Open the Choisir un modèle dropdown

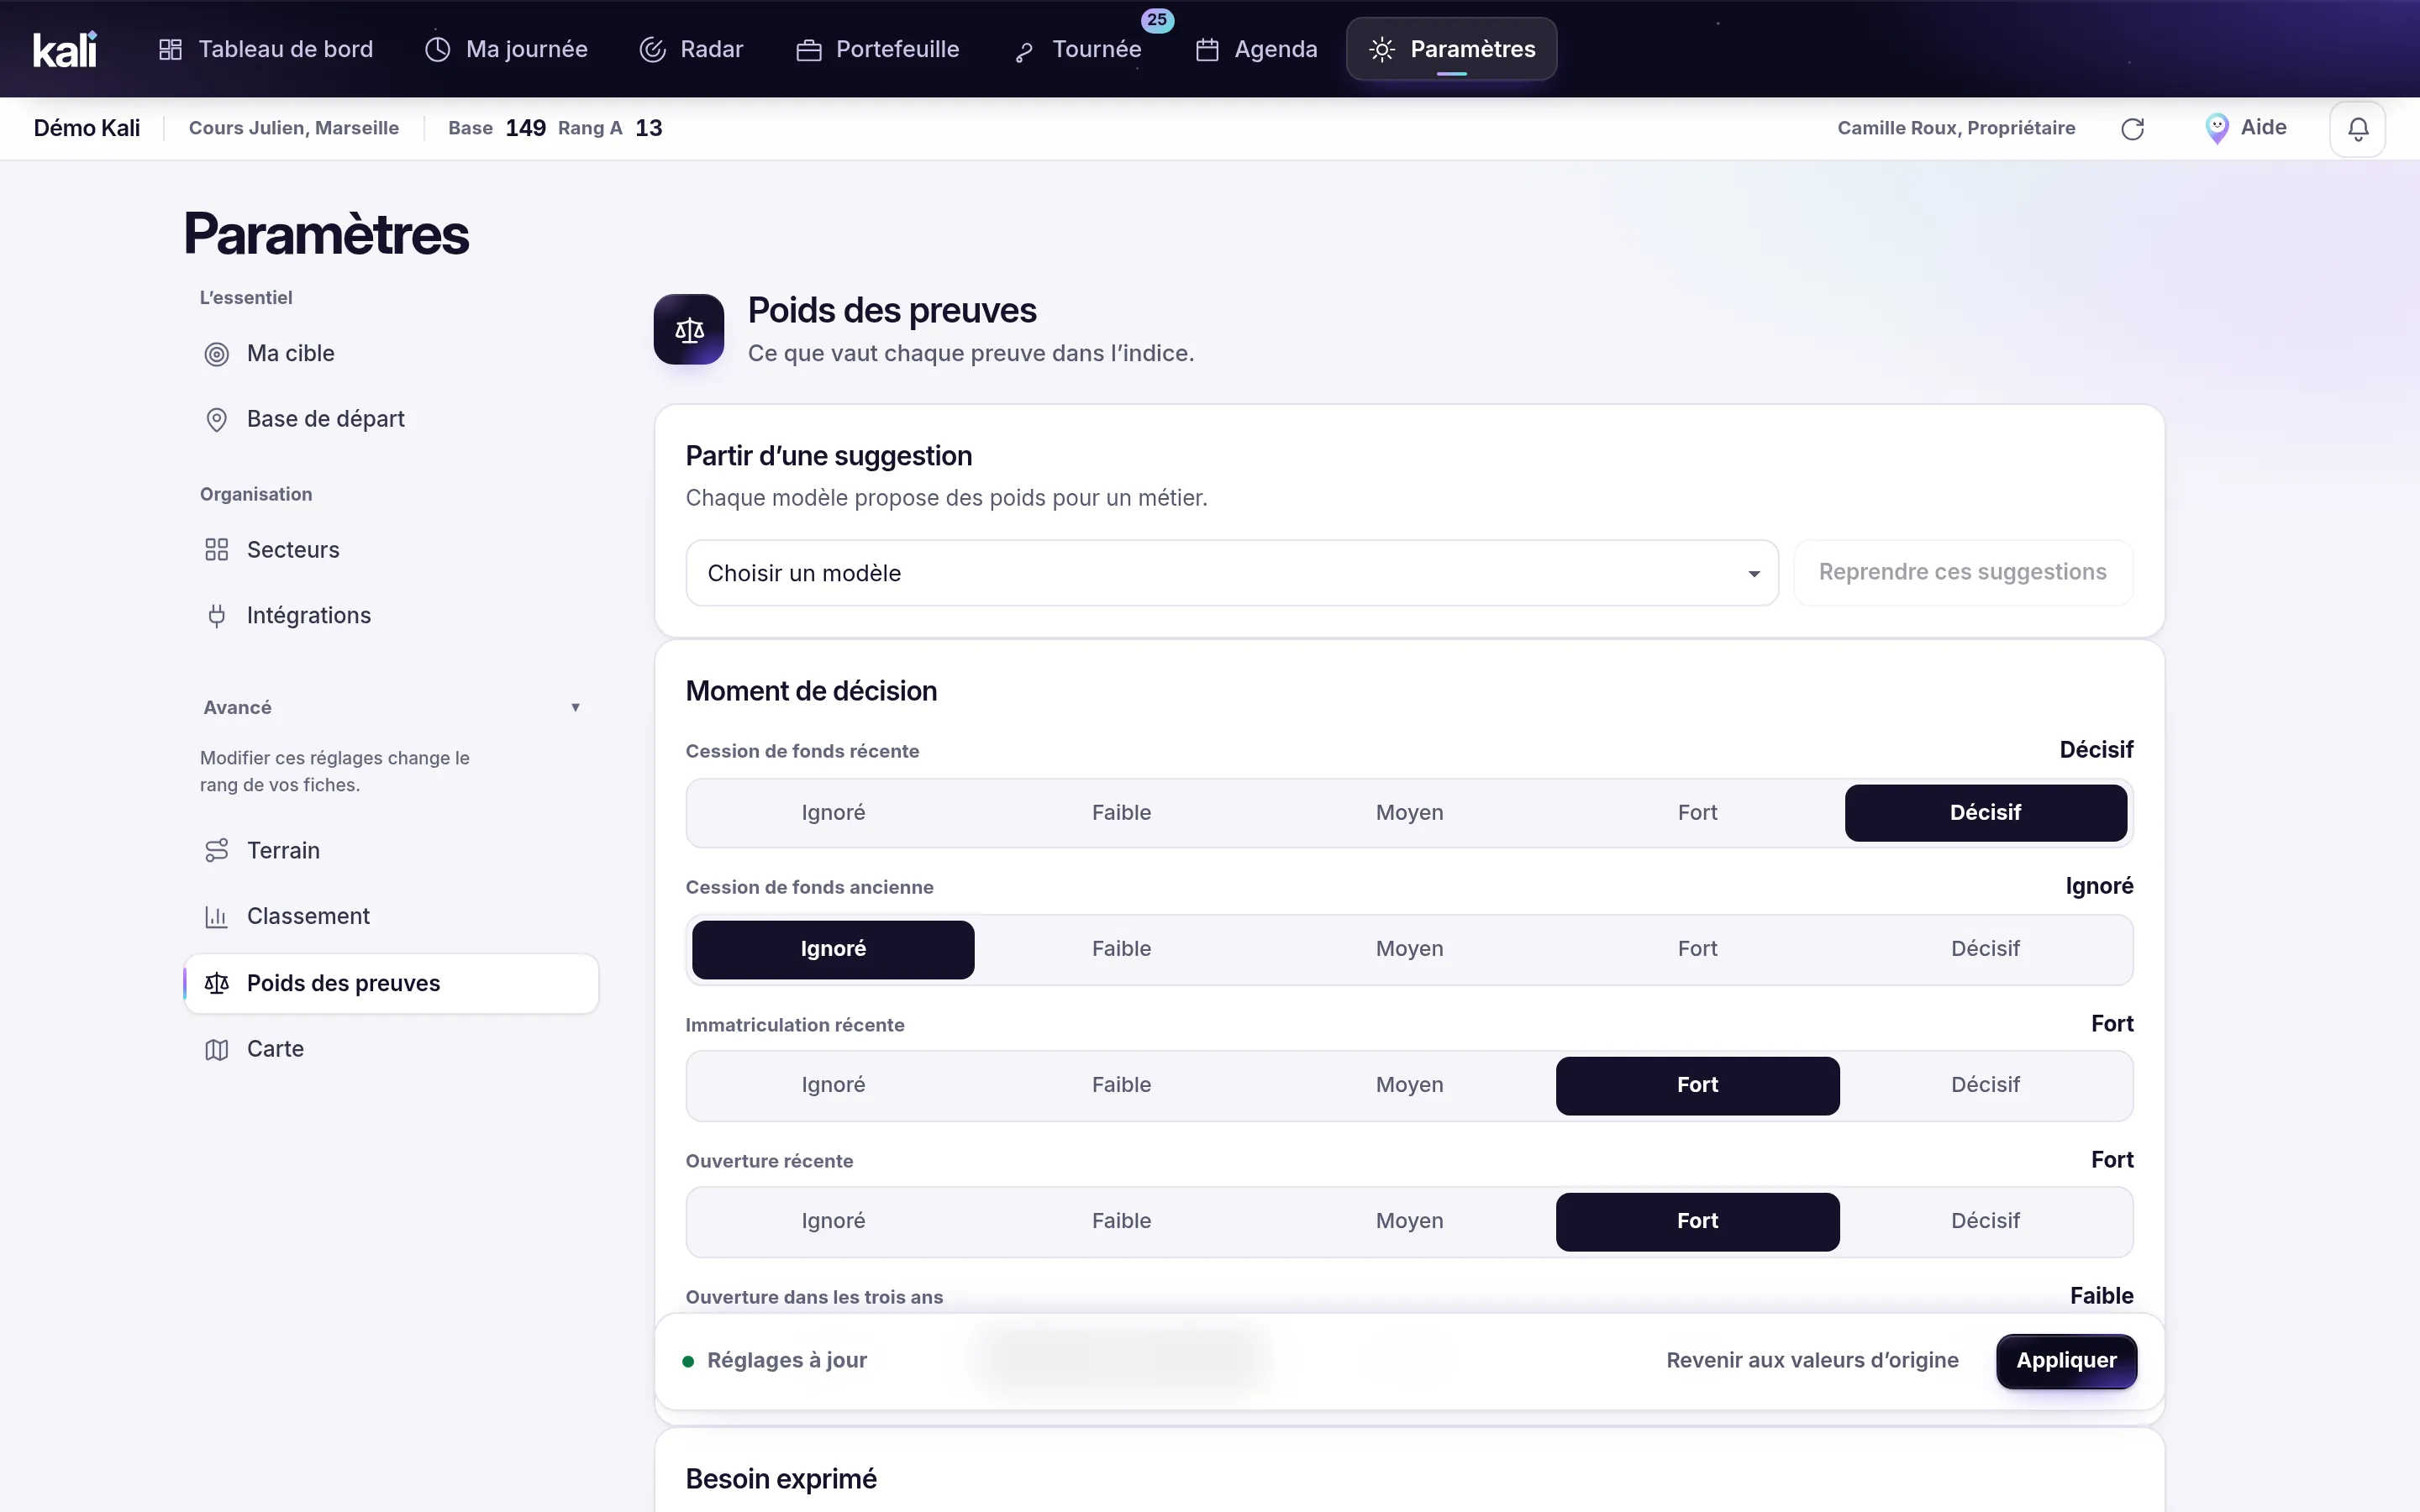point(1231,573)
